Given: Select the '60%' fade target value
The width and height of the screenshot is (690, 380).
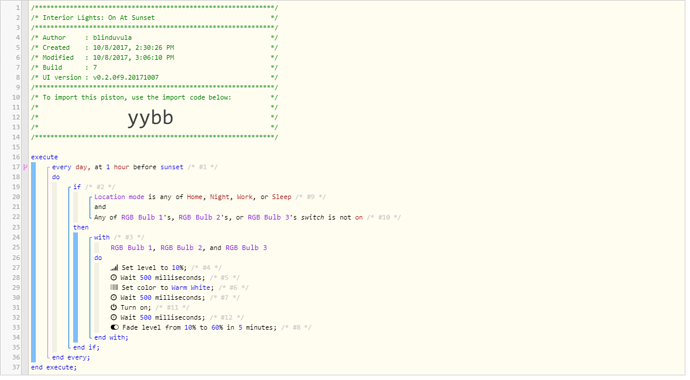Looking at the screenshot, I should [x=217, y=327].
